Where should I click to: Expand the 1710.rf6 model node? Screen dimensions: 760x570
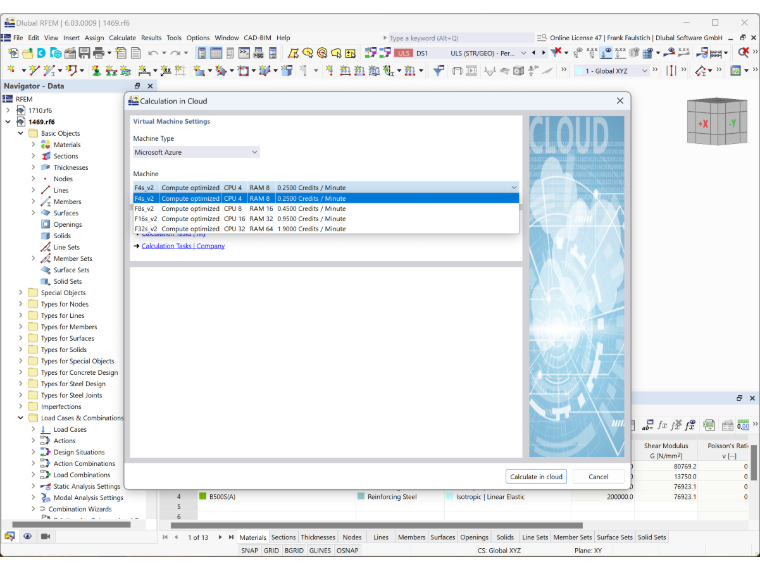pos(8,111)
